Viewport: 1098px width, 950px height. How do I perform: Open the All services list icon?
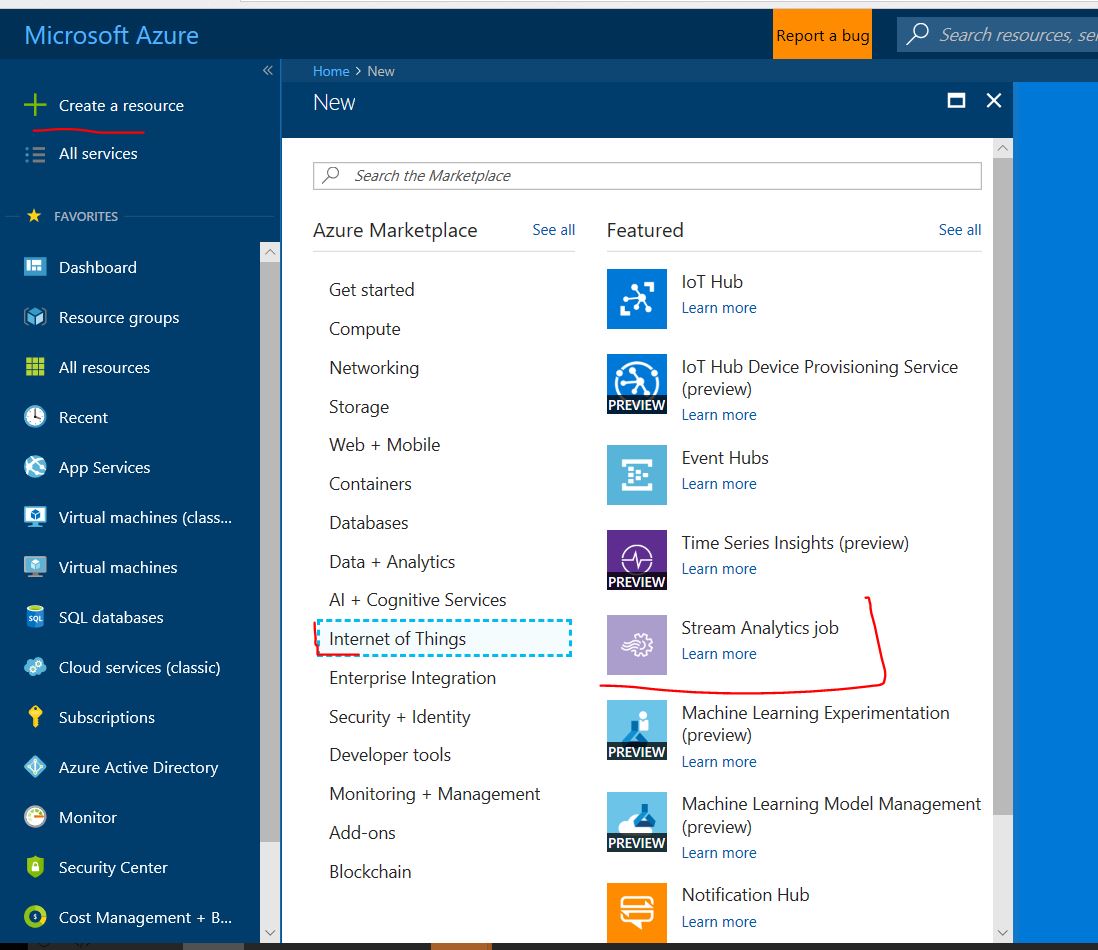[35, 154]
